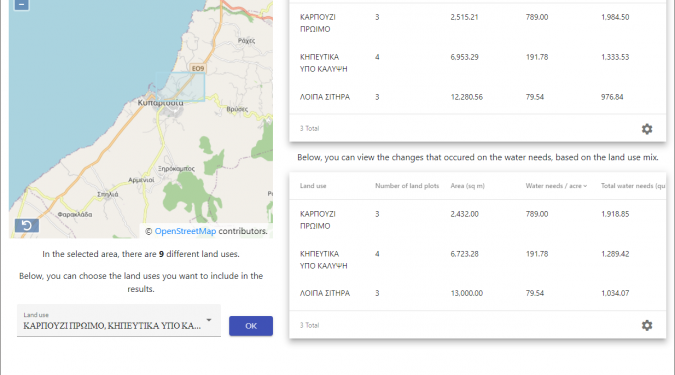Click area value 2,515.21
This screenshot has width=675, height=375.
tap(464, 17)
